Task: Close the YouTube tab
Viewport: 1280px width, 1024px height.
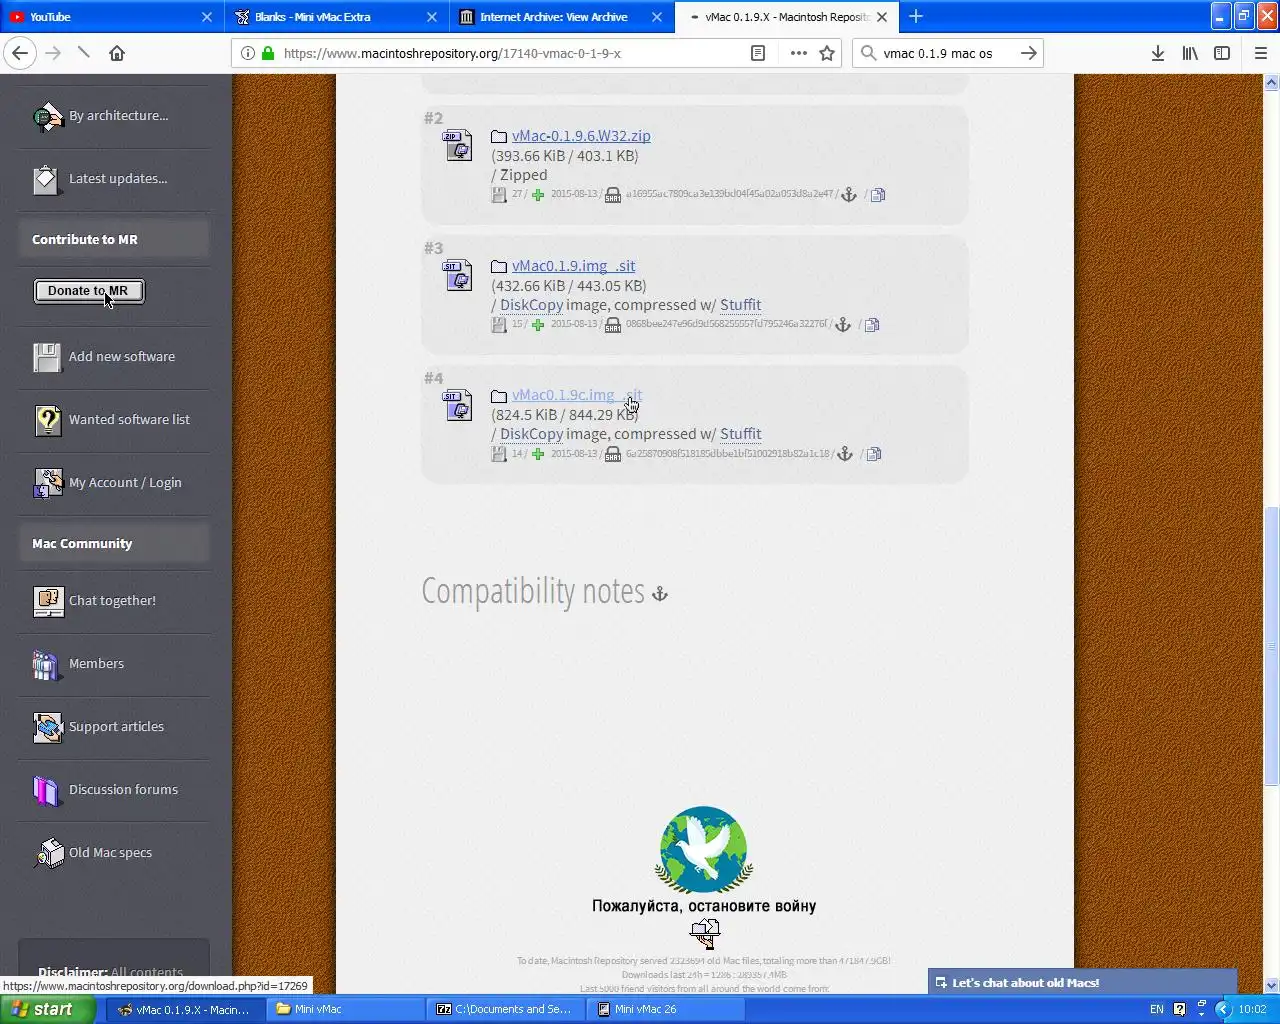Action: 207,16
